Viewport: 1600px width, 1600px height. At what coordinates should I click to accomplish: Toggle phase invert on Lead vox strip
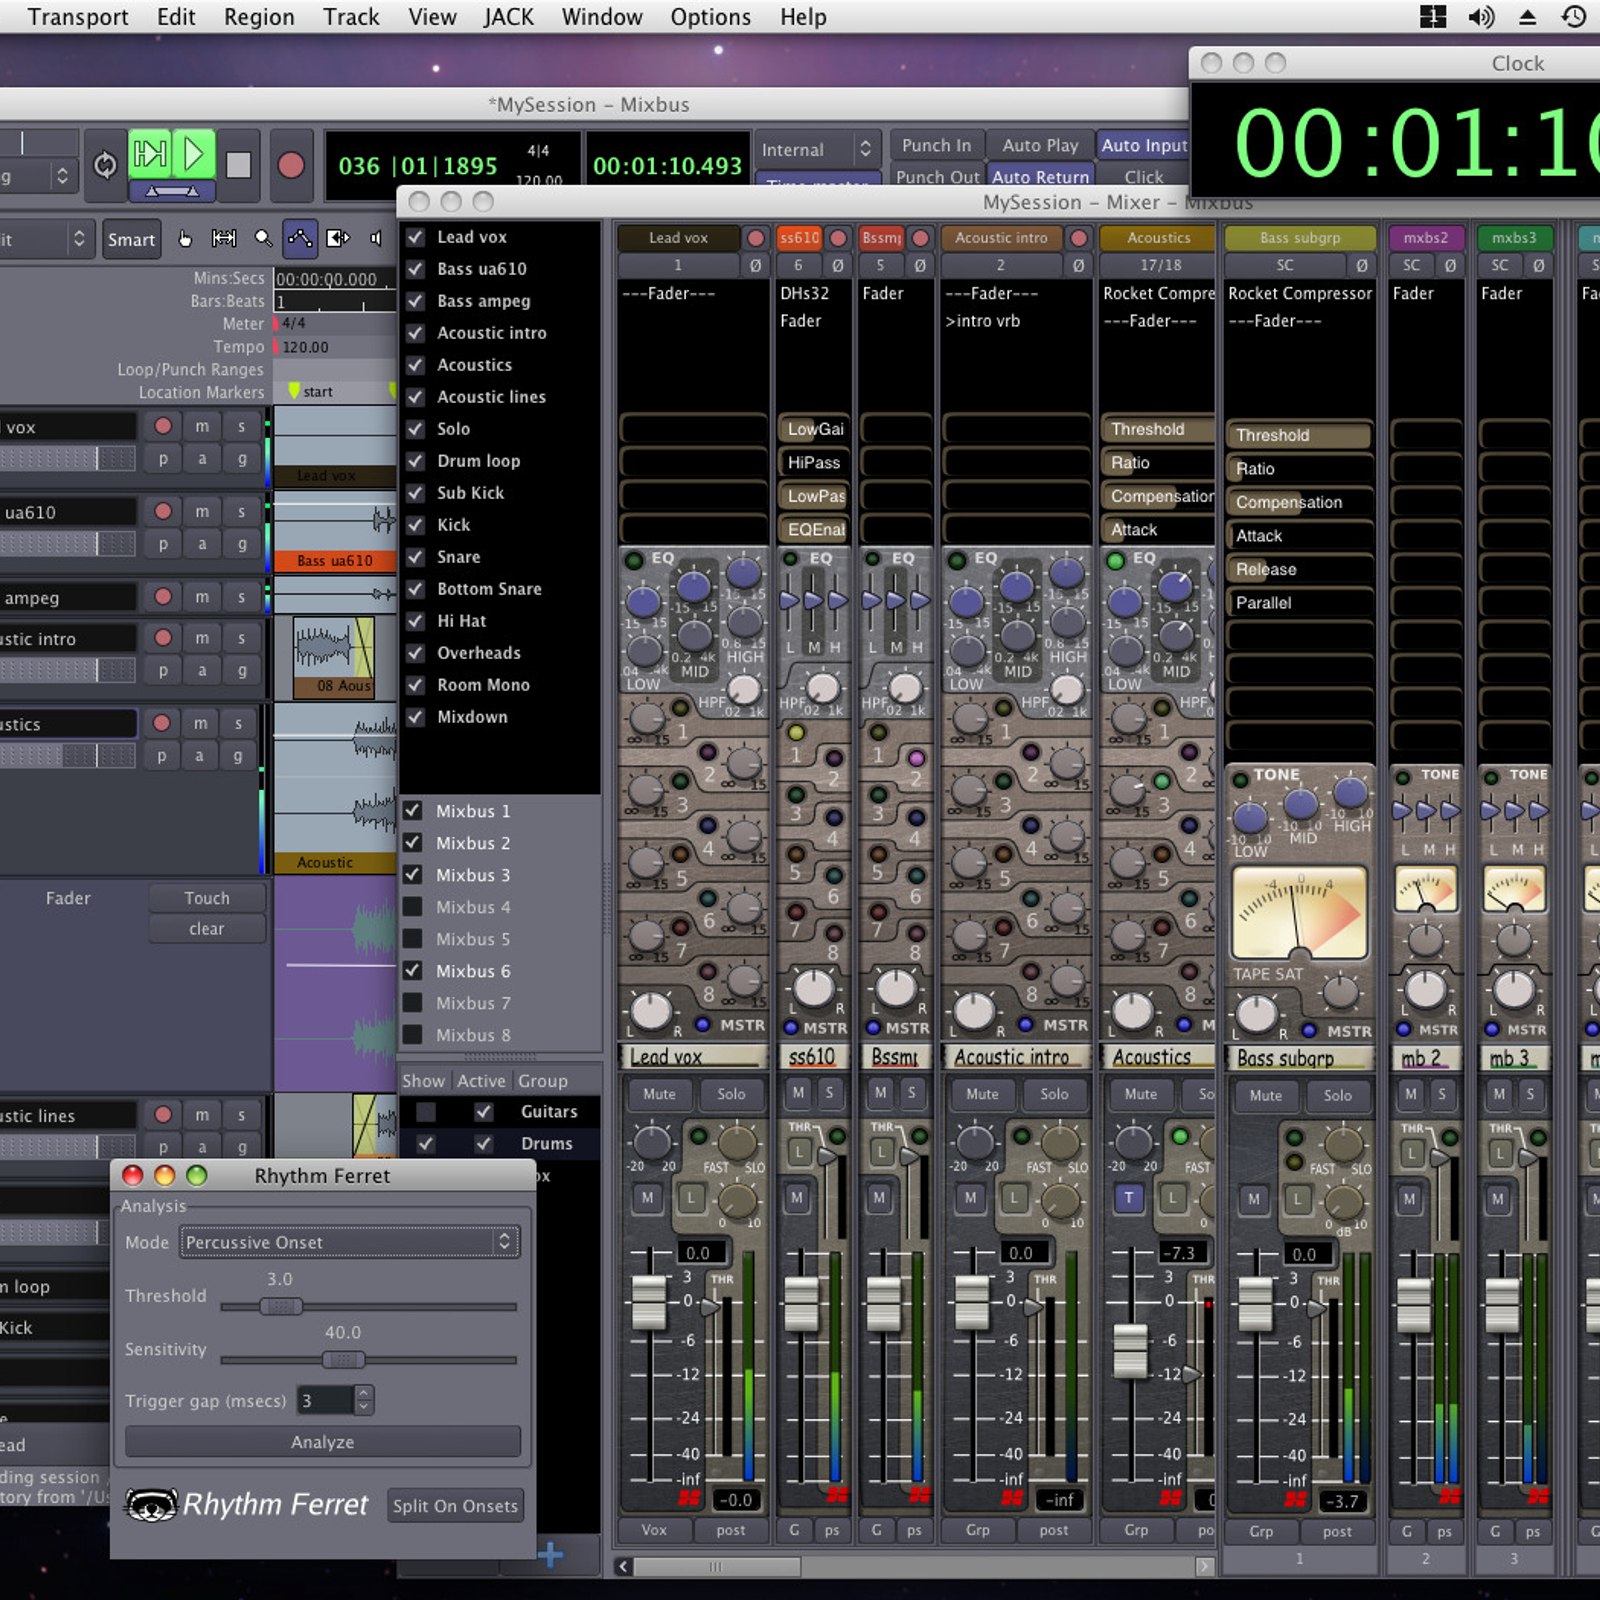coord(755,266)
